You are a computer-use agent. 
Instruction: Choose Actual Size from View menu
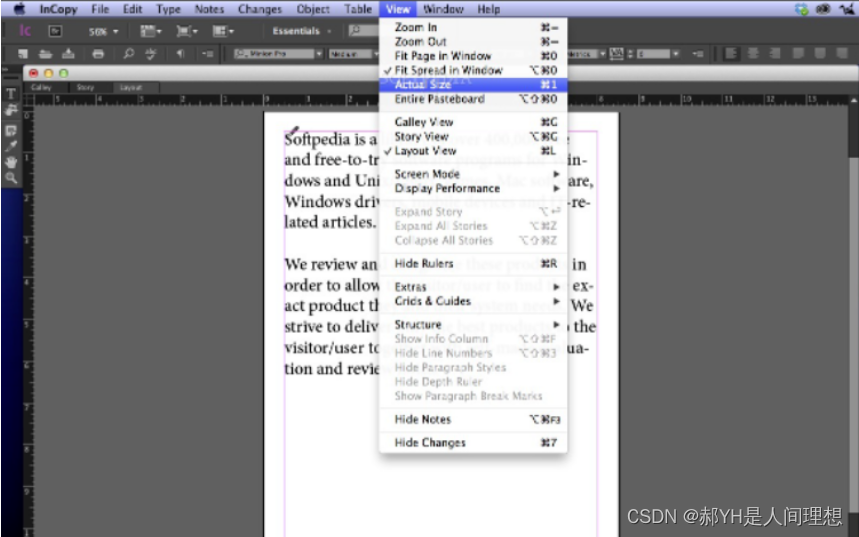point(473,84)
